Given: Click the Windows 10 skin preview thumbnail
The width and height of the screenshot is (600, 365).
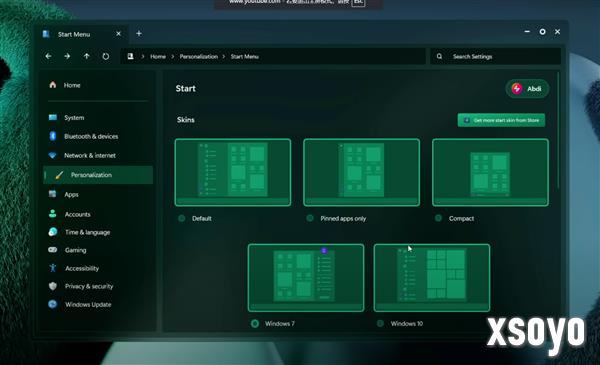Looking at the screenshot, I should coord(432,278).
